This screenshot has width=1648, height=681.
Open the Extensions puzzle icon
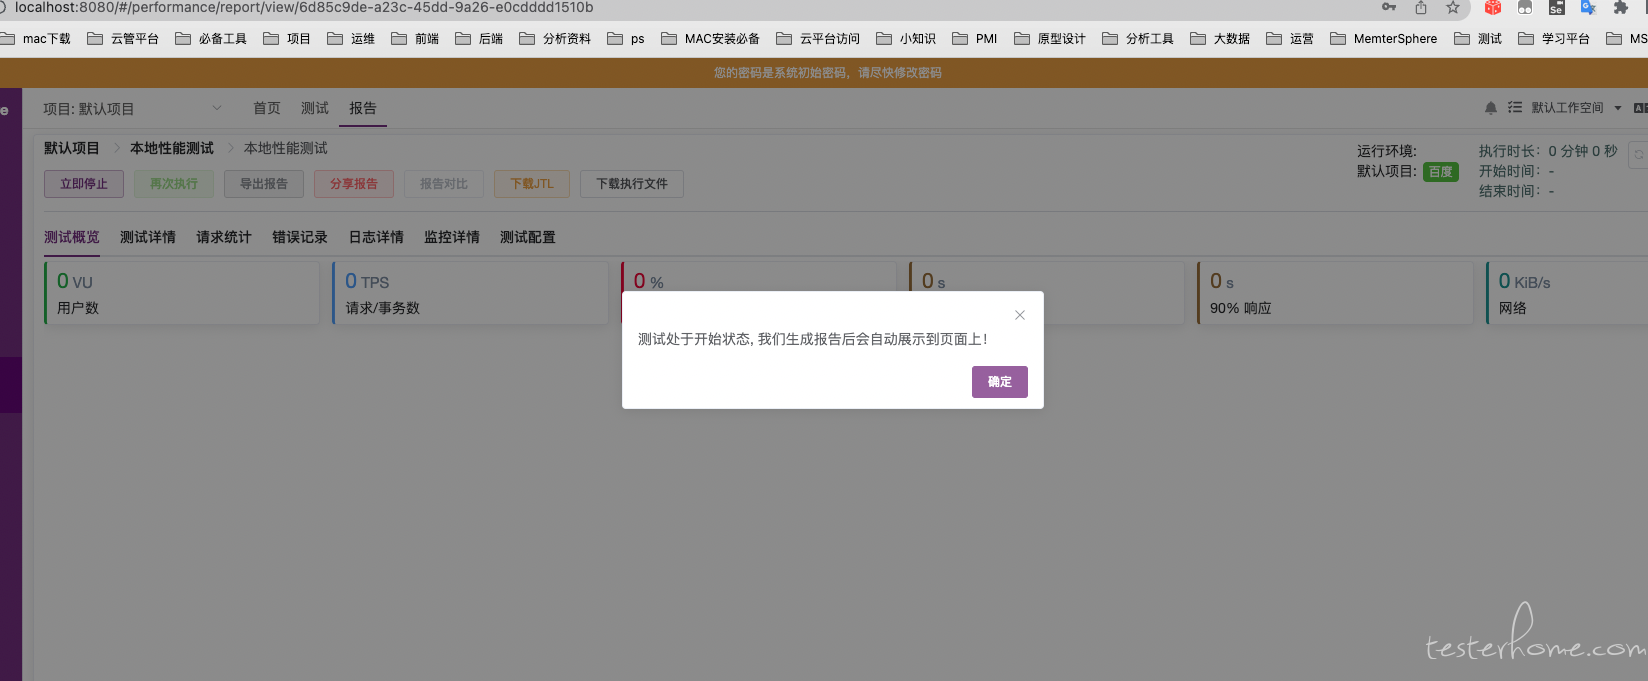(x=1621, y=7)
